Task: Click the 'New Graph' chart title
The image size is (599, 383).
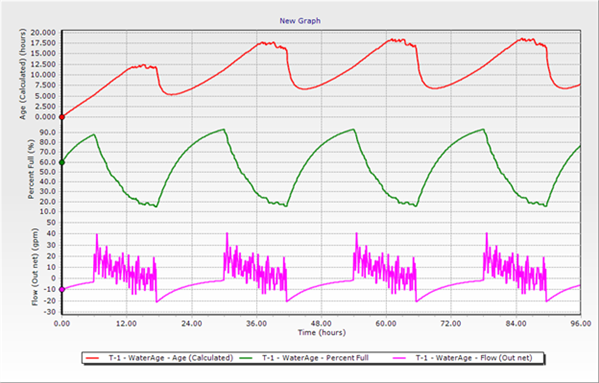Action: tap(300, 21)
